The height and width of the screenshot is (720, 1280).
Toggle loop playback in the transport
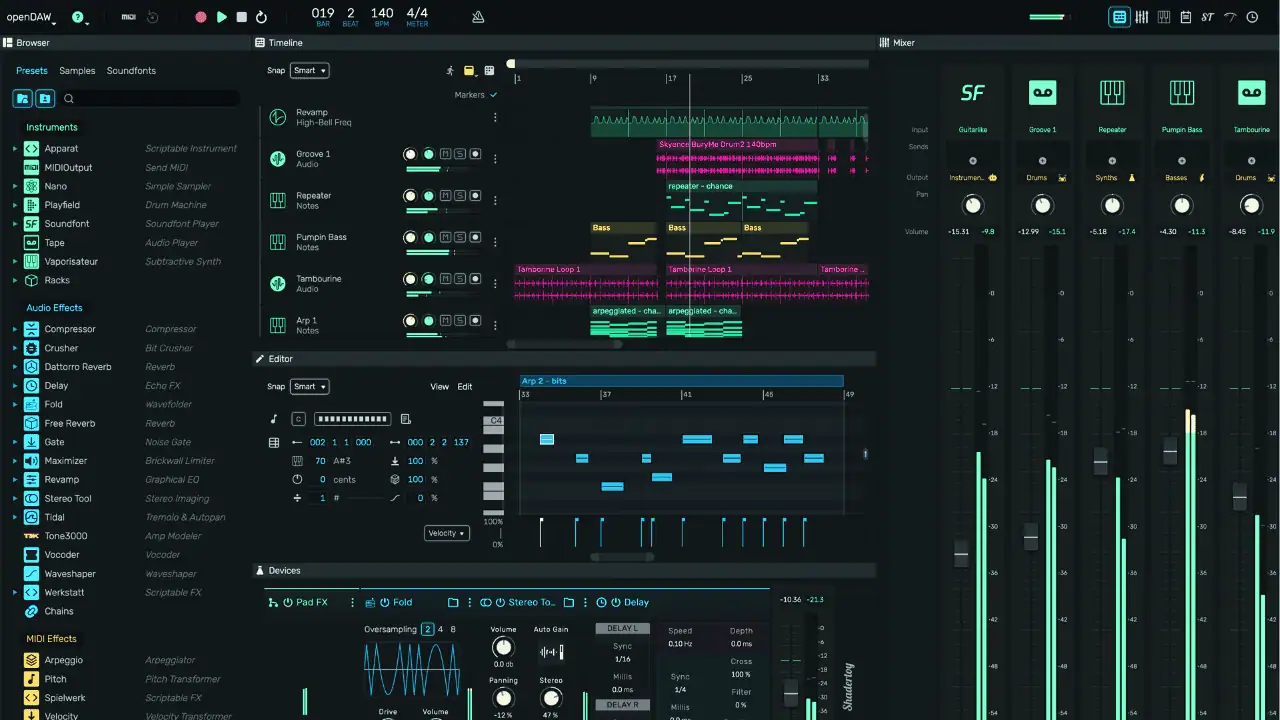(261, 17)
